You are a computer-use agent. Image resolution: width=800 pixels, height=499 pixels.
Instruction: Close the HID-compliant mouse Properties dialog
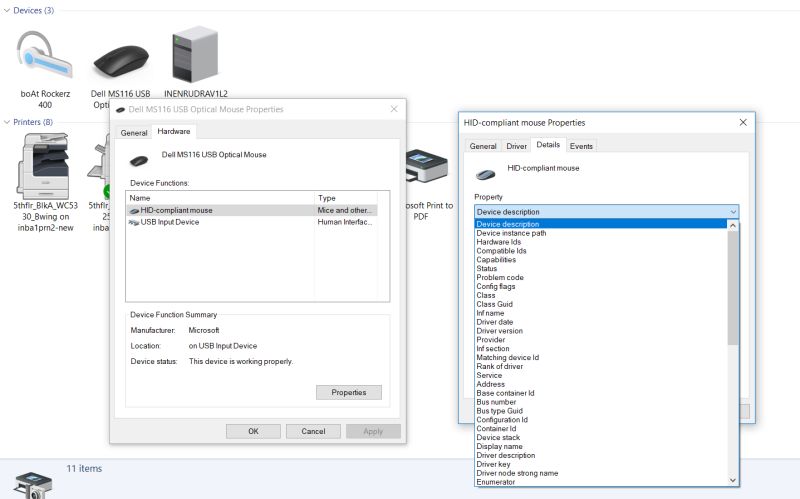click(743, 122)
